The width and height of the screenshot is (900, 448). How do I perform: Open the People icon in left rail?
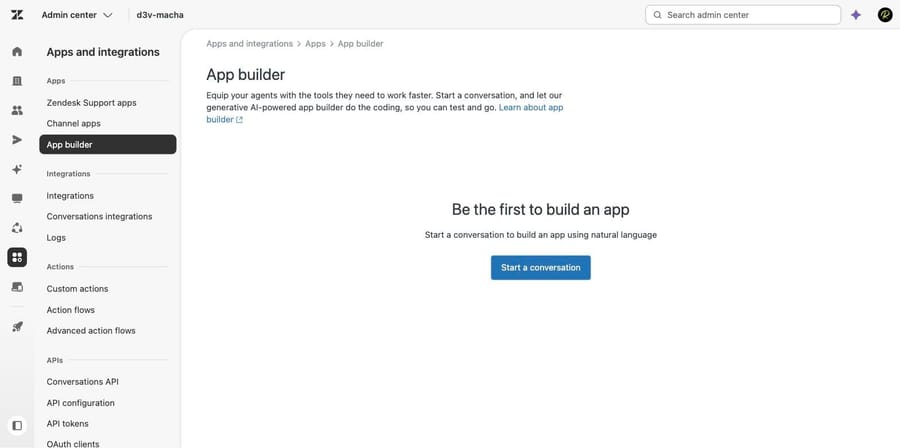[17, 110]
